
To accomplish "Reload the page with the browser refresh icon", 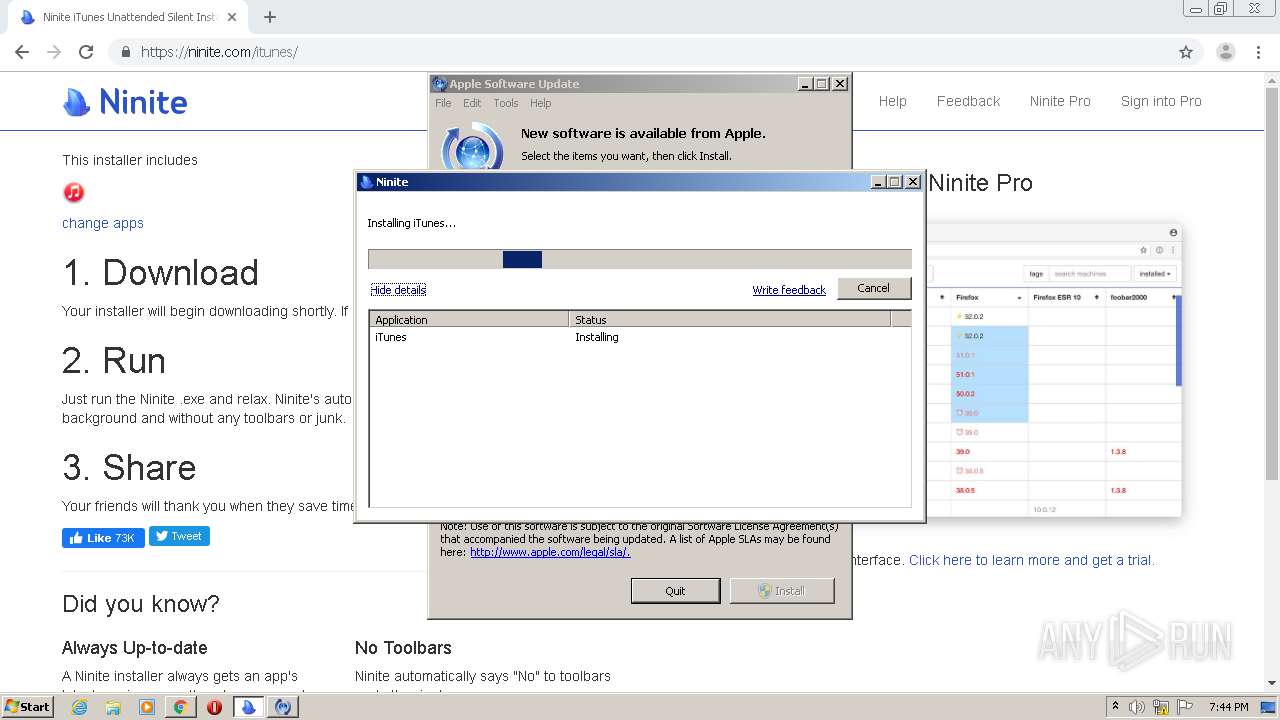I will tap(86, 52).
